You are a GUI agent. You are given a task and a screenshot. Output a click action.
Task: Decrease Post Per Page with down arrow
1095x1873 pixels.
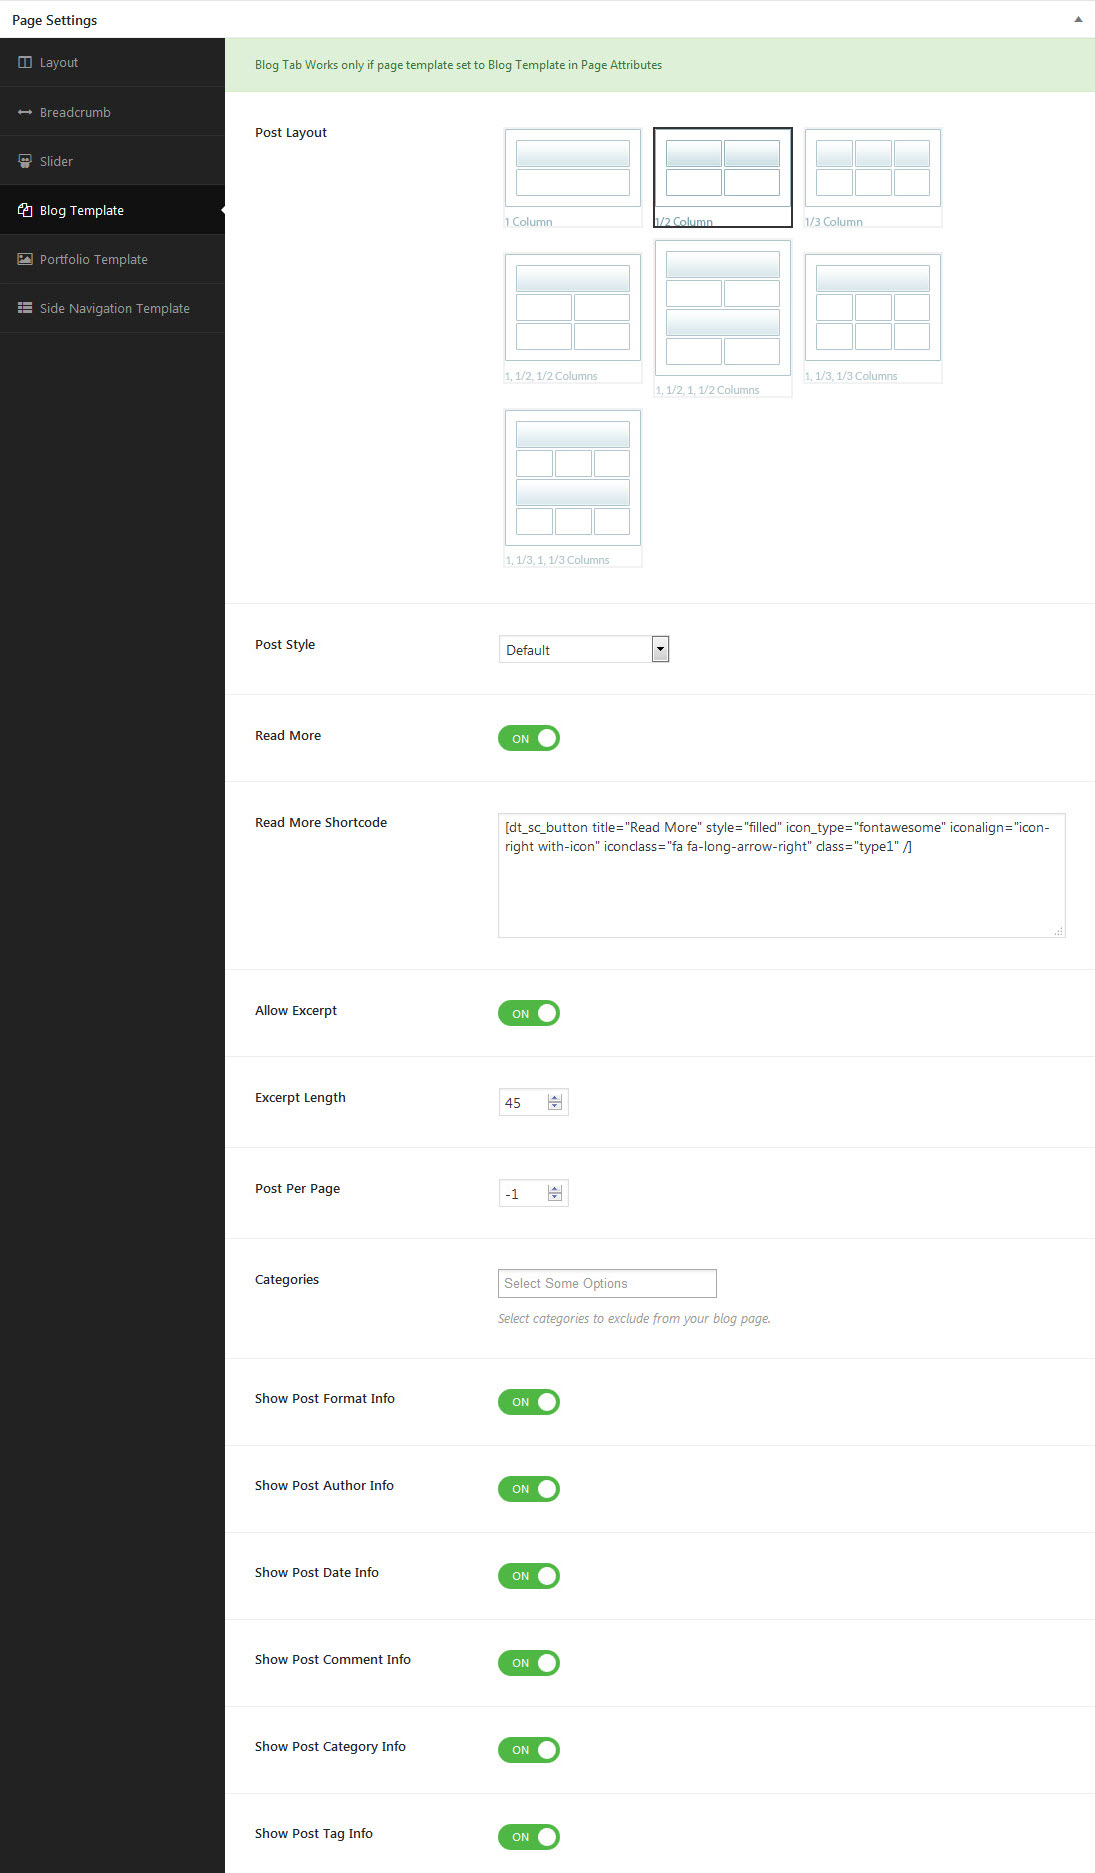tap(555, 1198)
